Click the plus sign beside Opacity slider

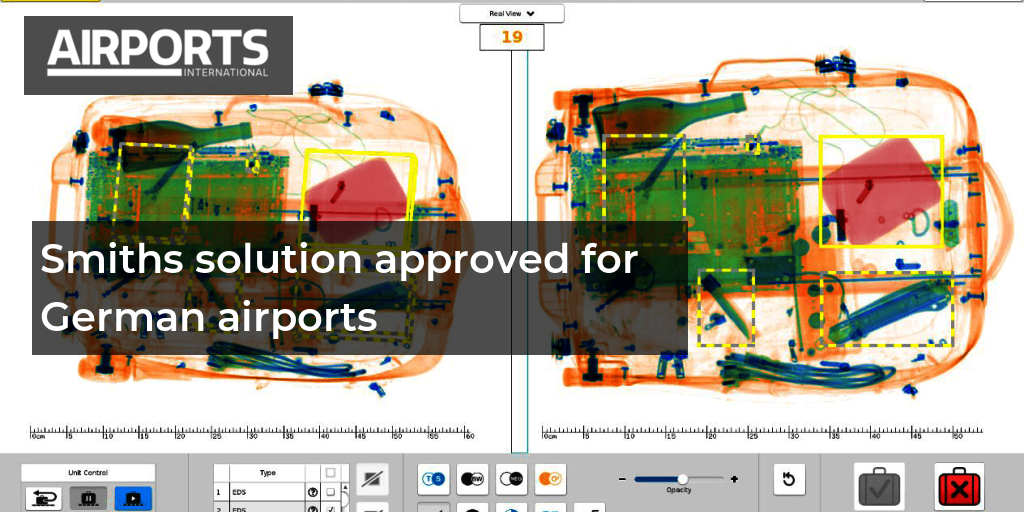[x=734, y=479]
